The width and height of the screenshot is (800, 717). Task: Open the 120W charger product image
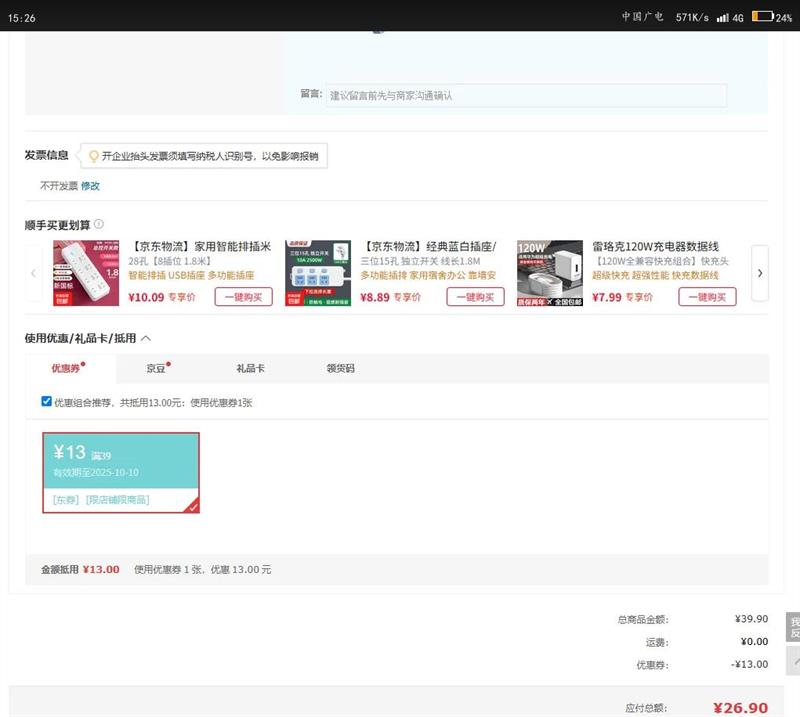[x=549, y=273]
